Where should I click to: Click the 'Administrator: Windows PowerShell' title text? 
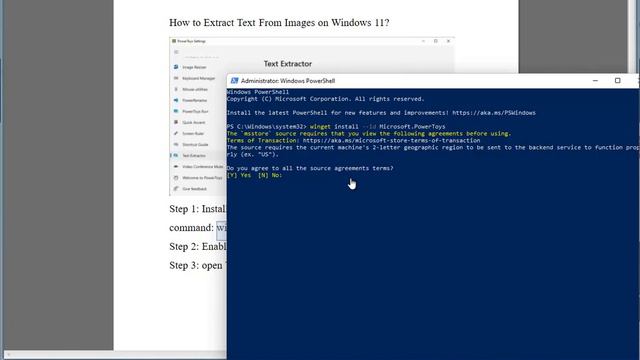pos(288,81)
